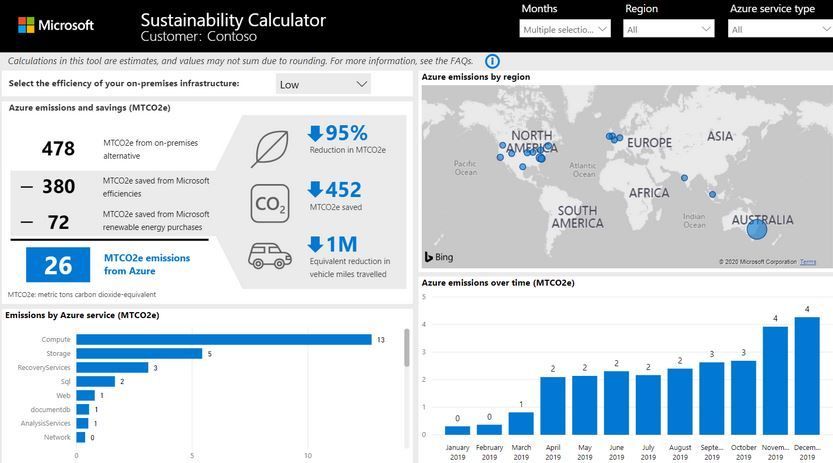The height and width of the screenshot is (463, 833).
Task: Select the Compute bar in emissions by service
Action: point(224,339)
